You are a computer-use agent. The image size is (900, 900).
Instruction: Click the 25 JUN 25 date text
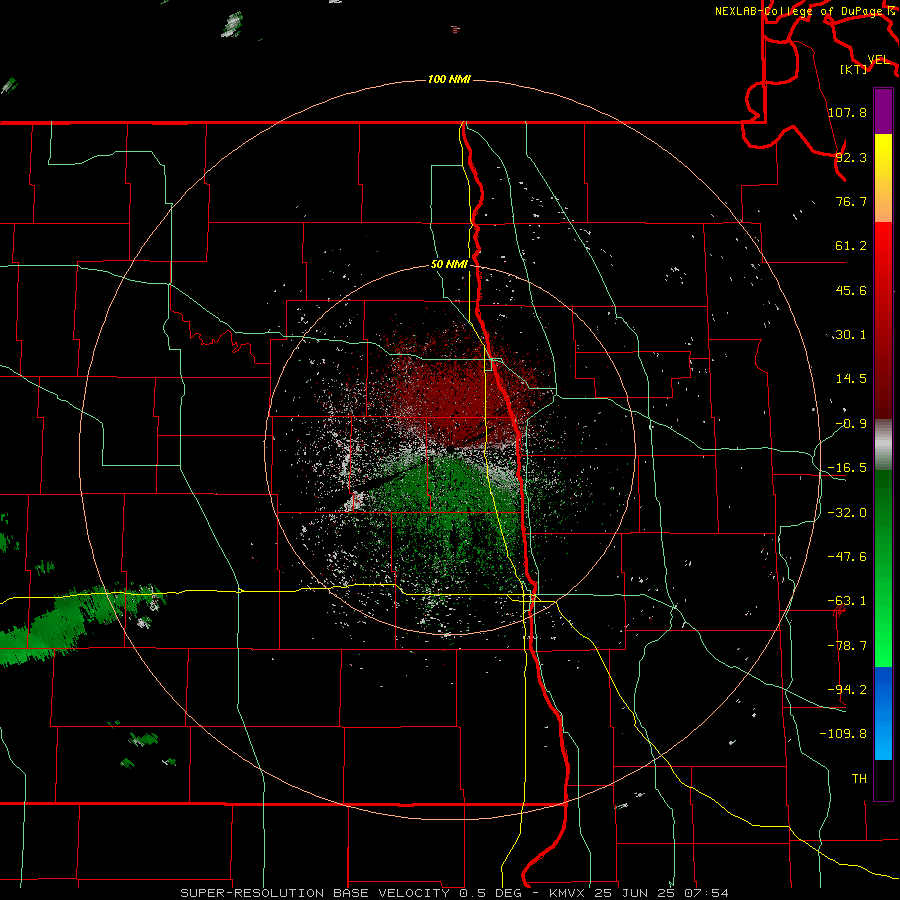click(x=636, y=893)
